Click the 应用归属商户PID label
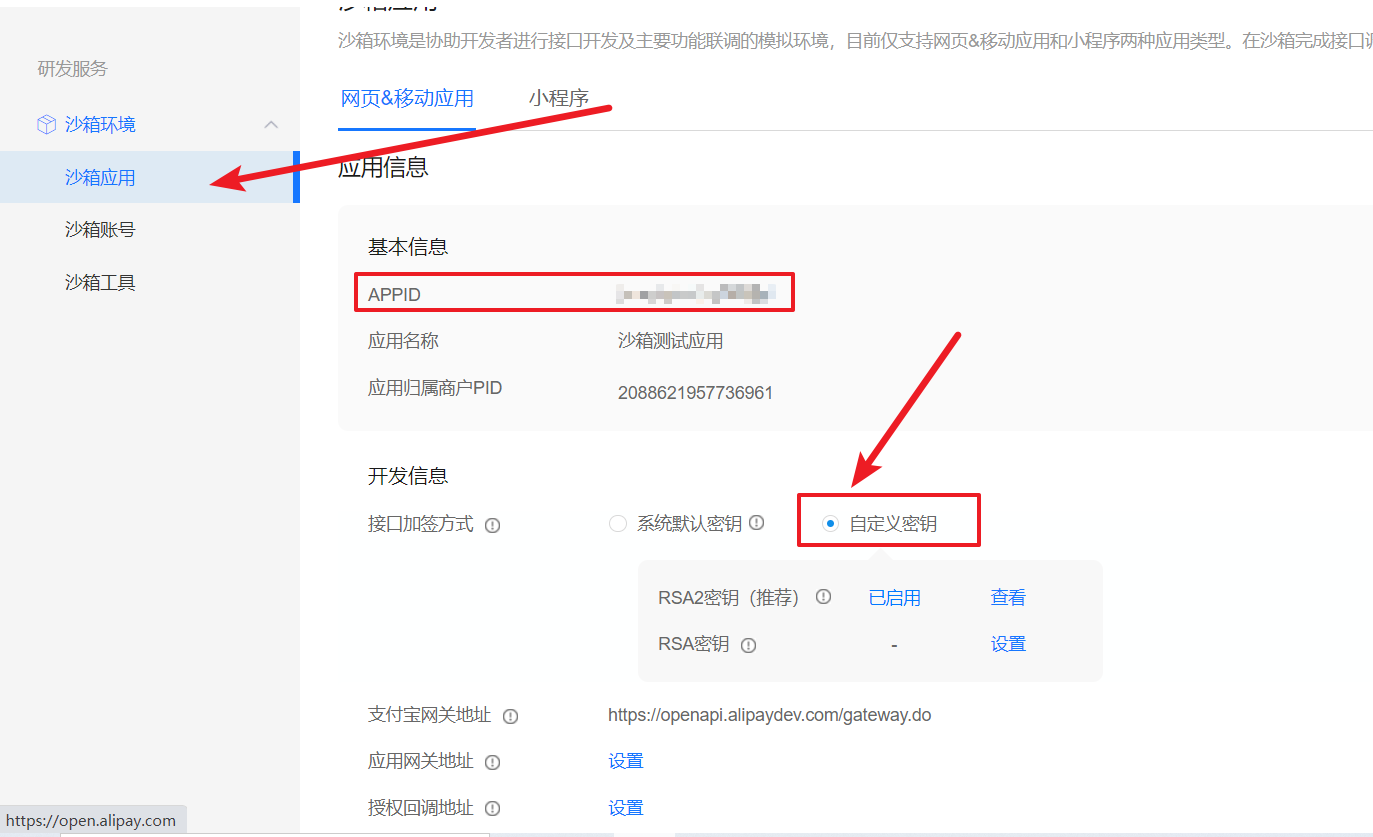The width and height of the screenshot is (1373, 837). click(x=435, y=388)
